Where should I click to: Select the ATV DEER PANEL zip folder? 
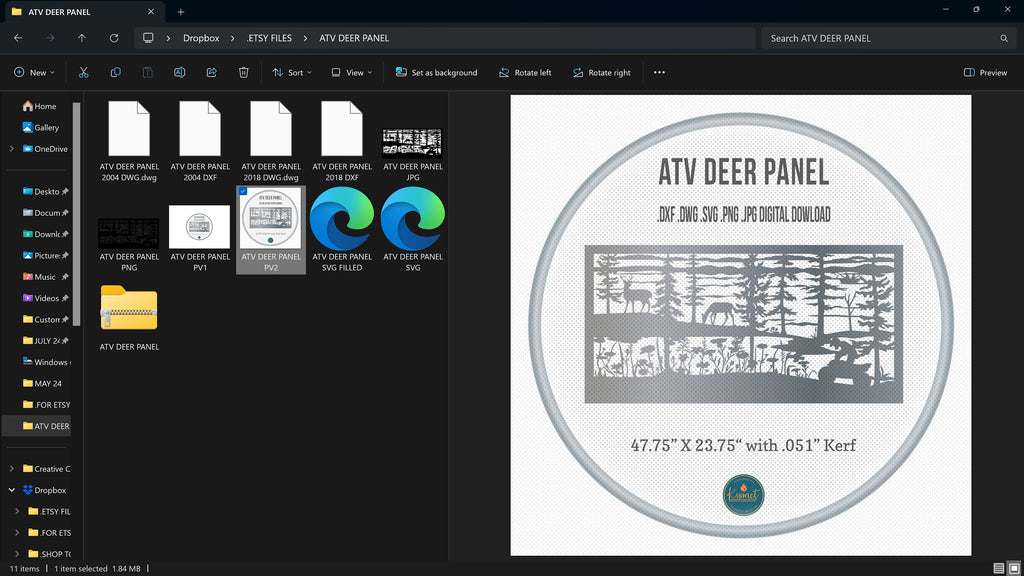point(129,318)
